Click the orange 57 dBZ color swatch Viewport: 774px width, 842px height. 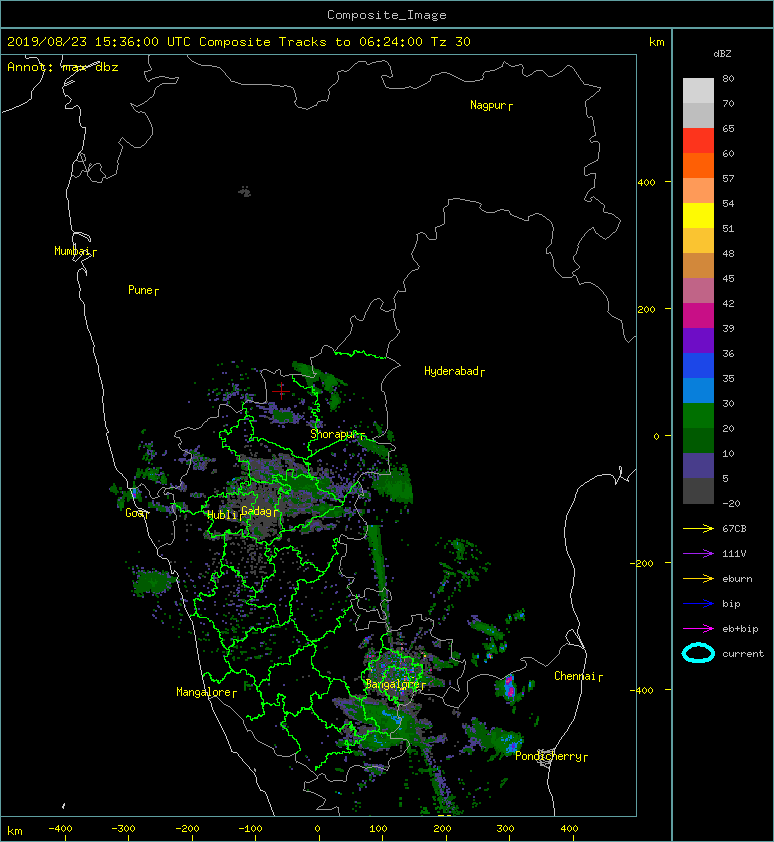(698, 165)
